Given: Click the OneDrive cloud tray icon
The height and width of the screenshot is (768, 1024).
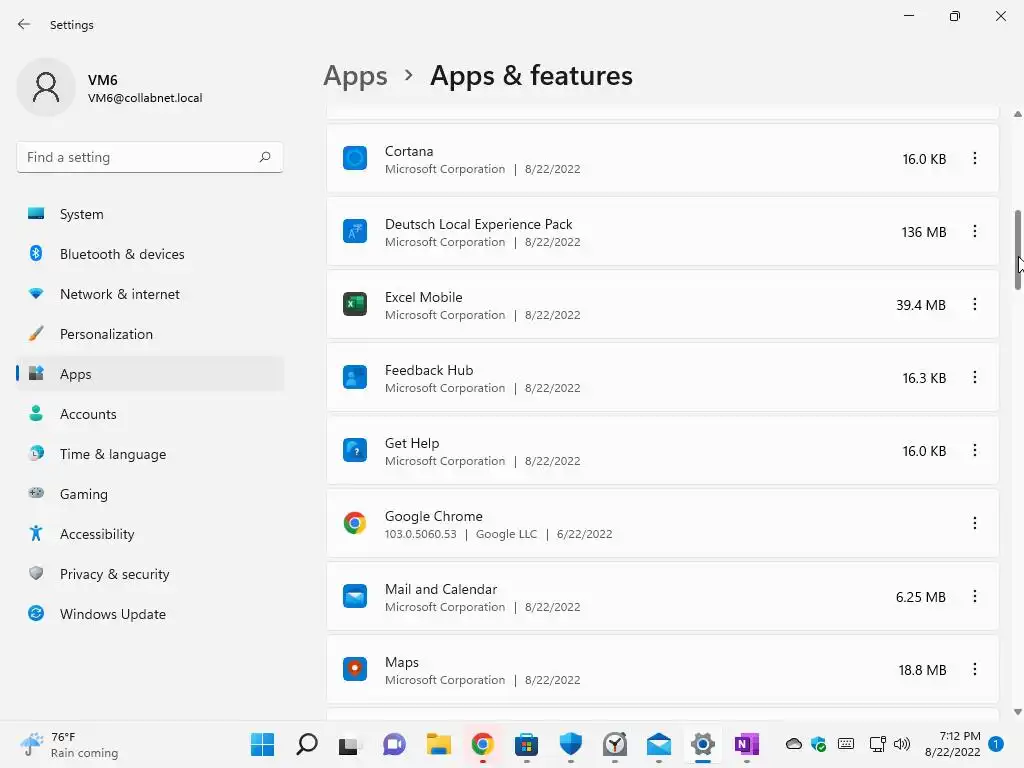Looking at the screenshot, I should click(x=793, y=744).
